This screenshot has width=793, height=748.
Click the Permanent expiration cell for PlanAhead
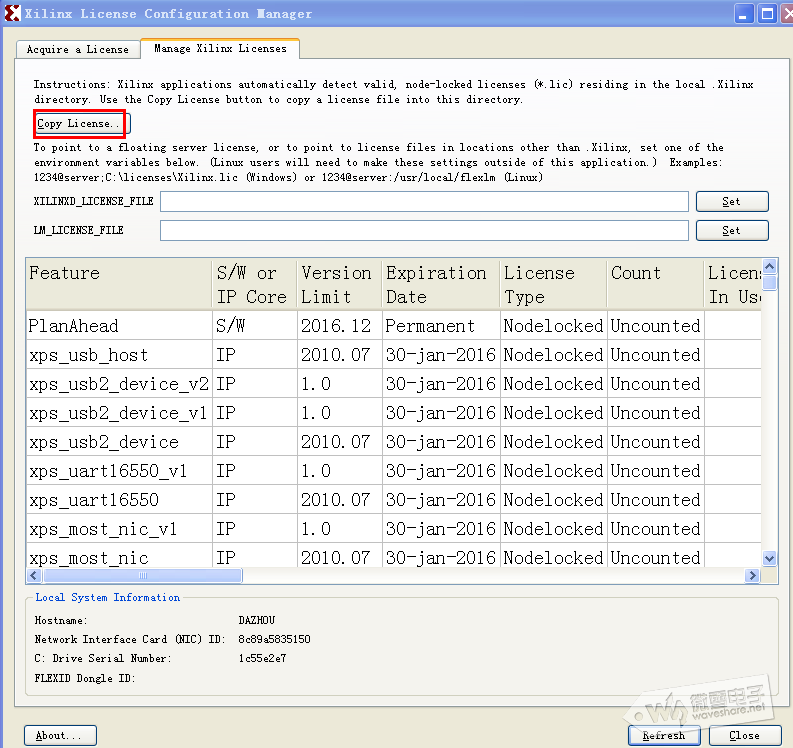tap(442, 326)
